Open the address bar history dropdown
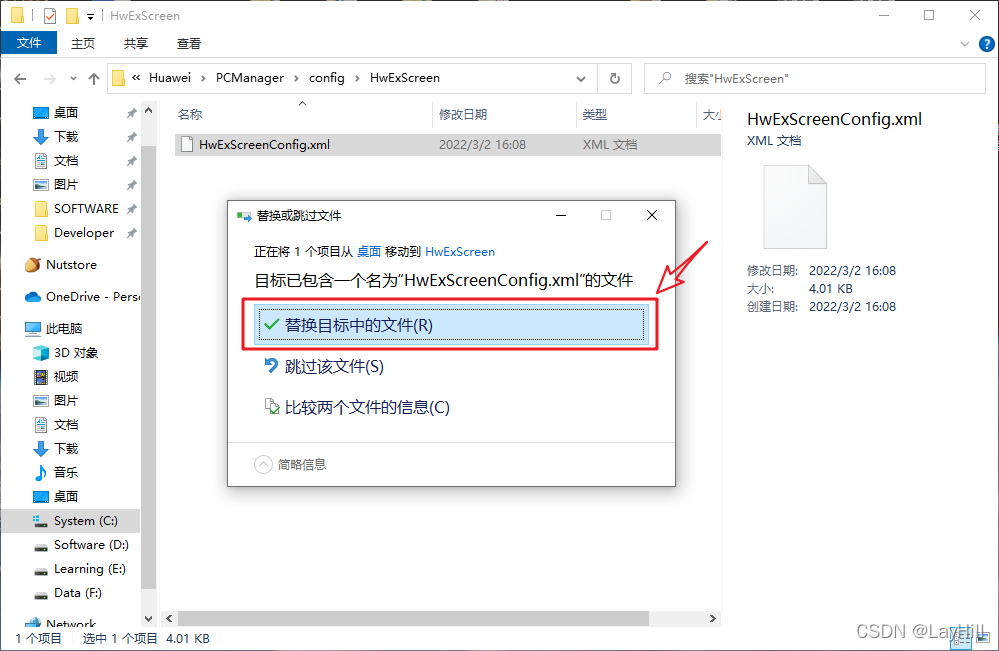Image resolution: width=999 pixels, height=651 pixels. (581, 79)
